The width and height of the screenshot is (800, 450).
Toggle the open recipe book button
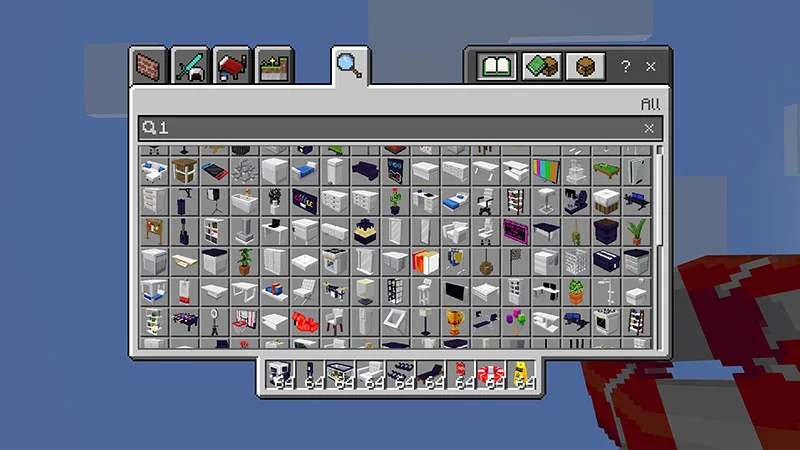tap(497, 67)
